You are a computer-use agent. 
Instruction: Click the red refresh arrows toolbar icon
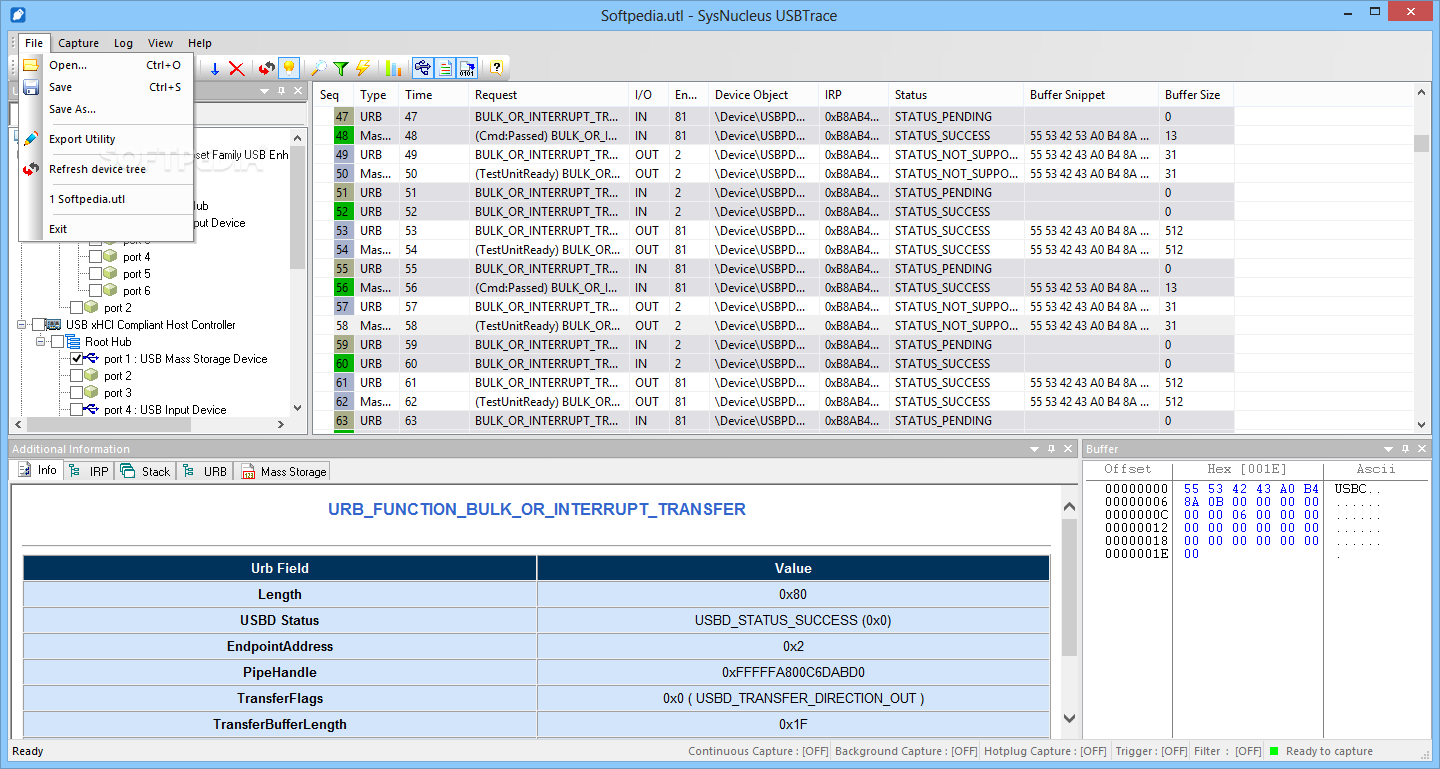coord(266,68)
